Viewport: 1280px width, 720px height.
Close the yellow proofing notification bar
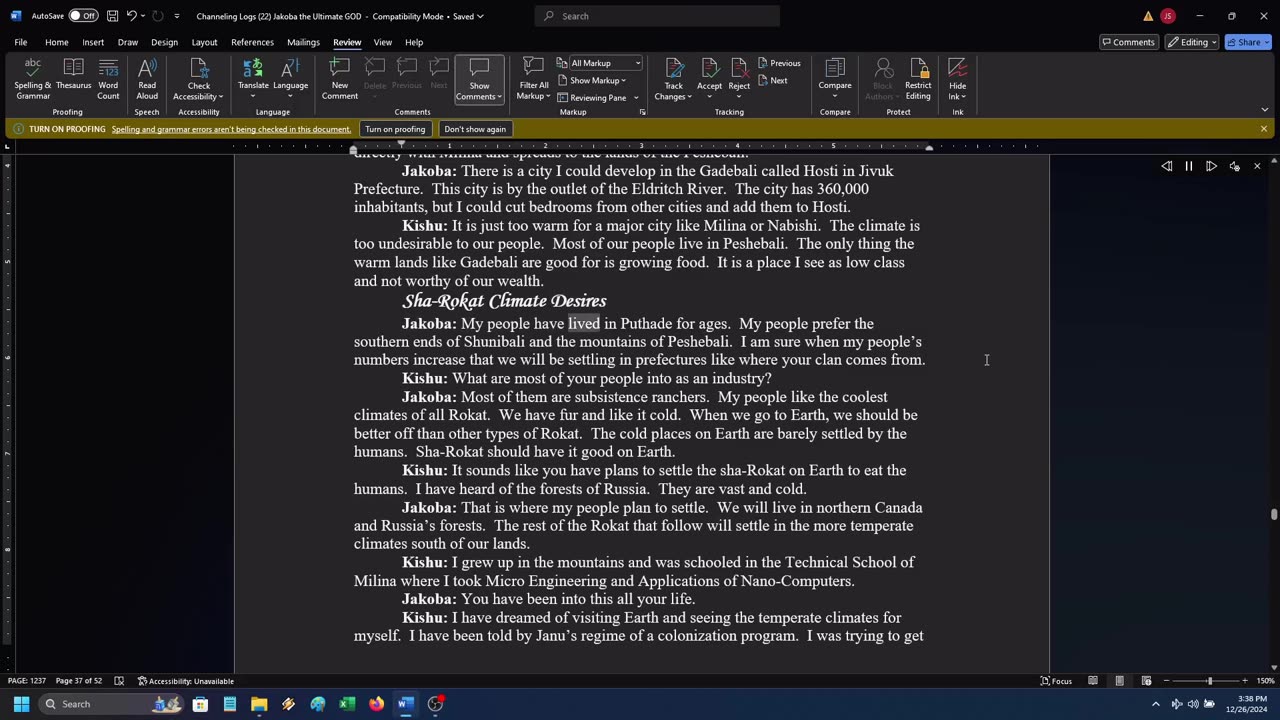pyautogui.click(x=1263, y=129)
